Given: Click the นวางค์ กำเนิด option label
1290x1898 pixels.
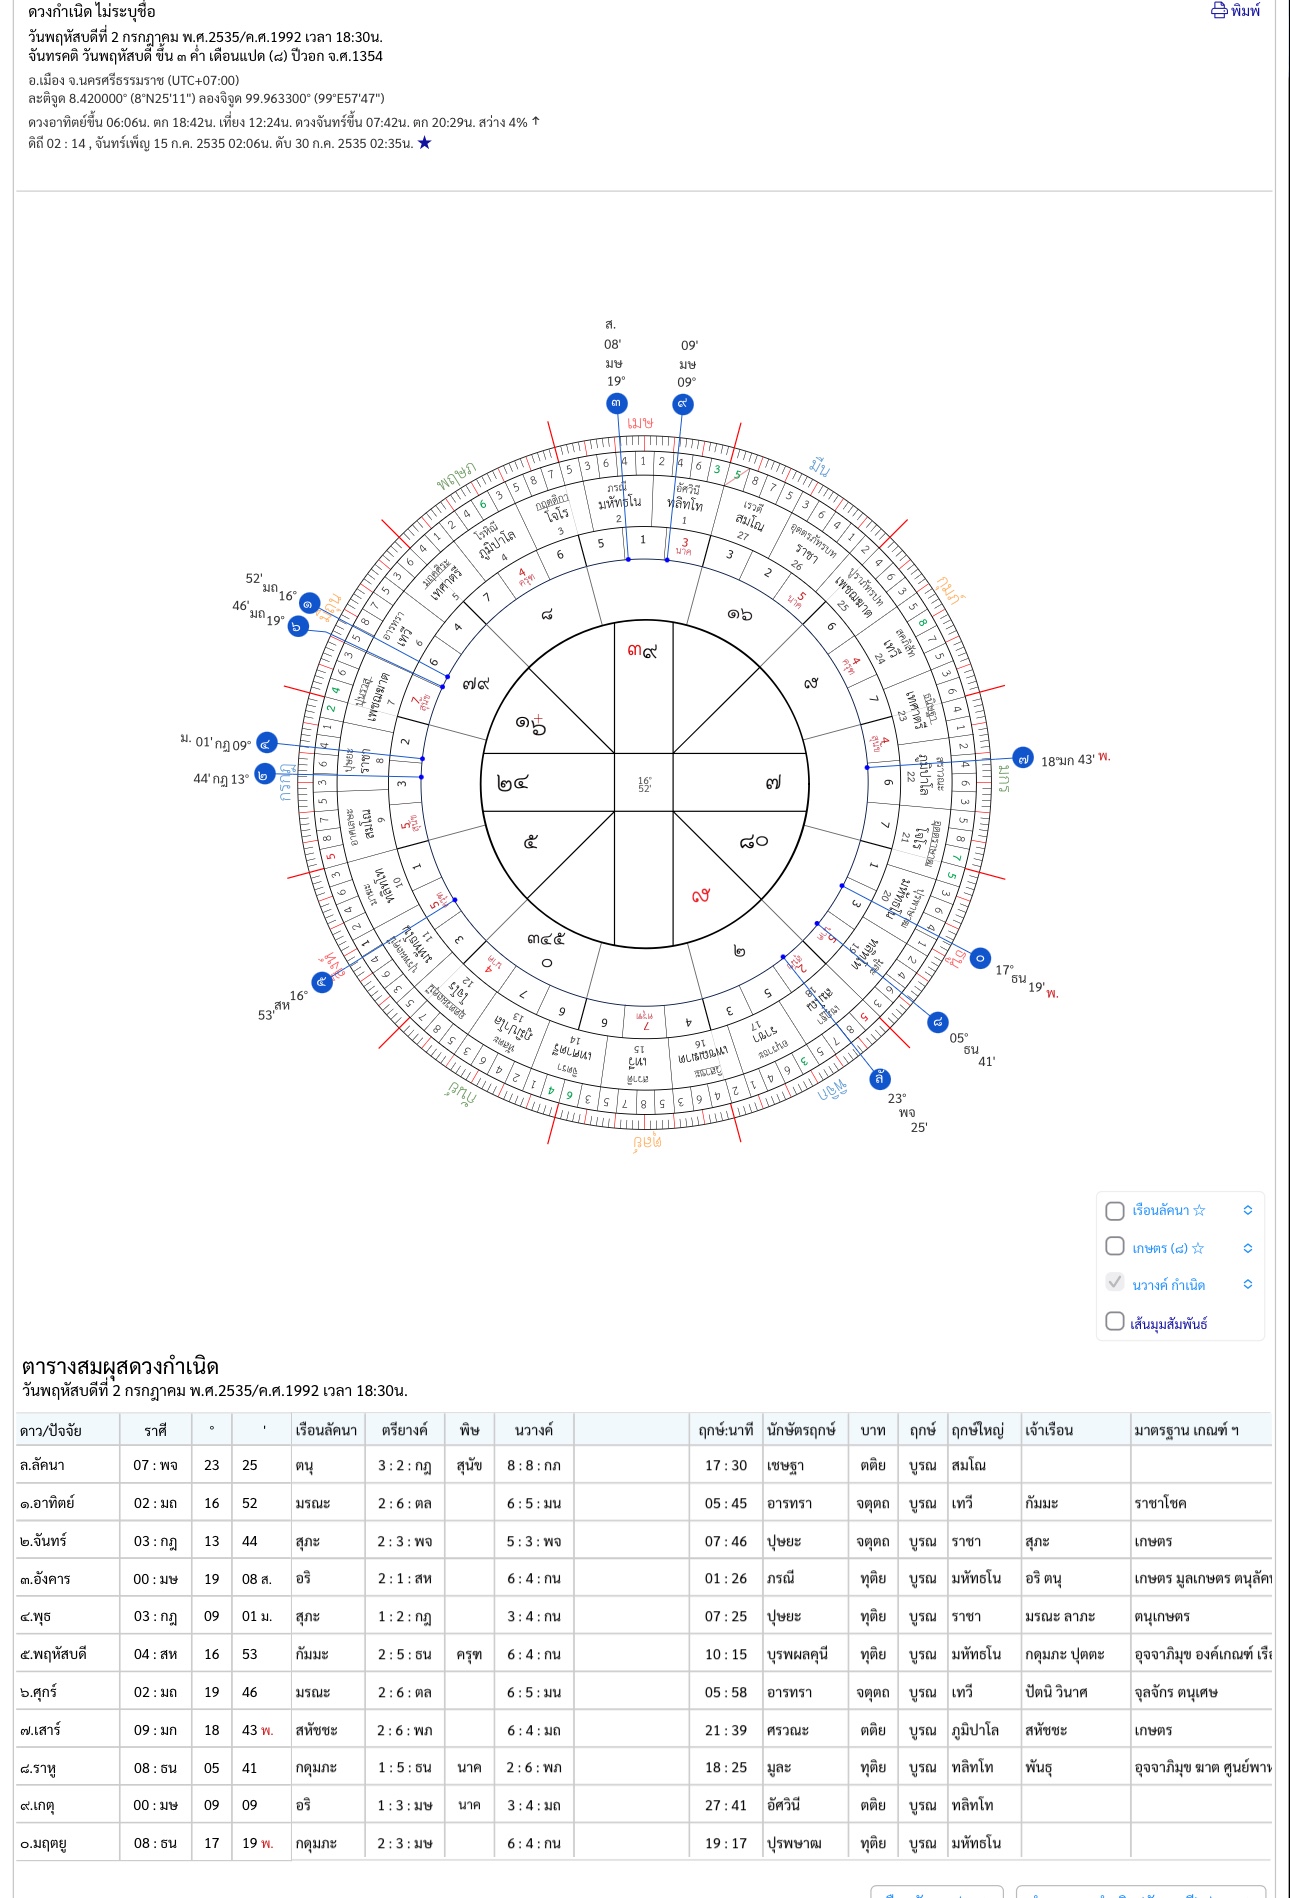Looking at the screenshot, I should coord(1169,1285).
